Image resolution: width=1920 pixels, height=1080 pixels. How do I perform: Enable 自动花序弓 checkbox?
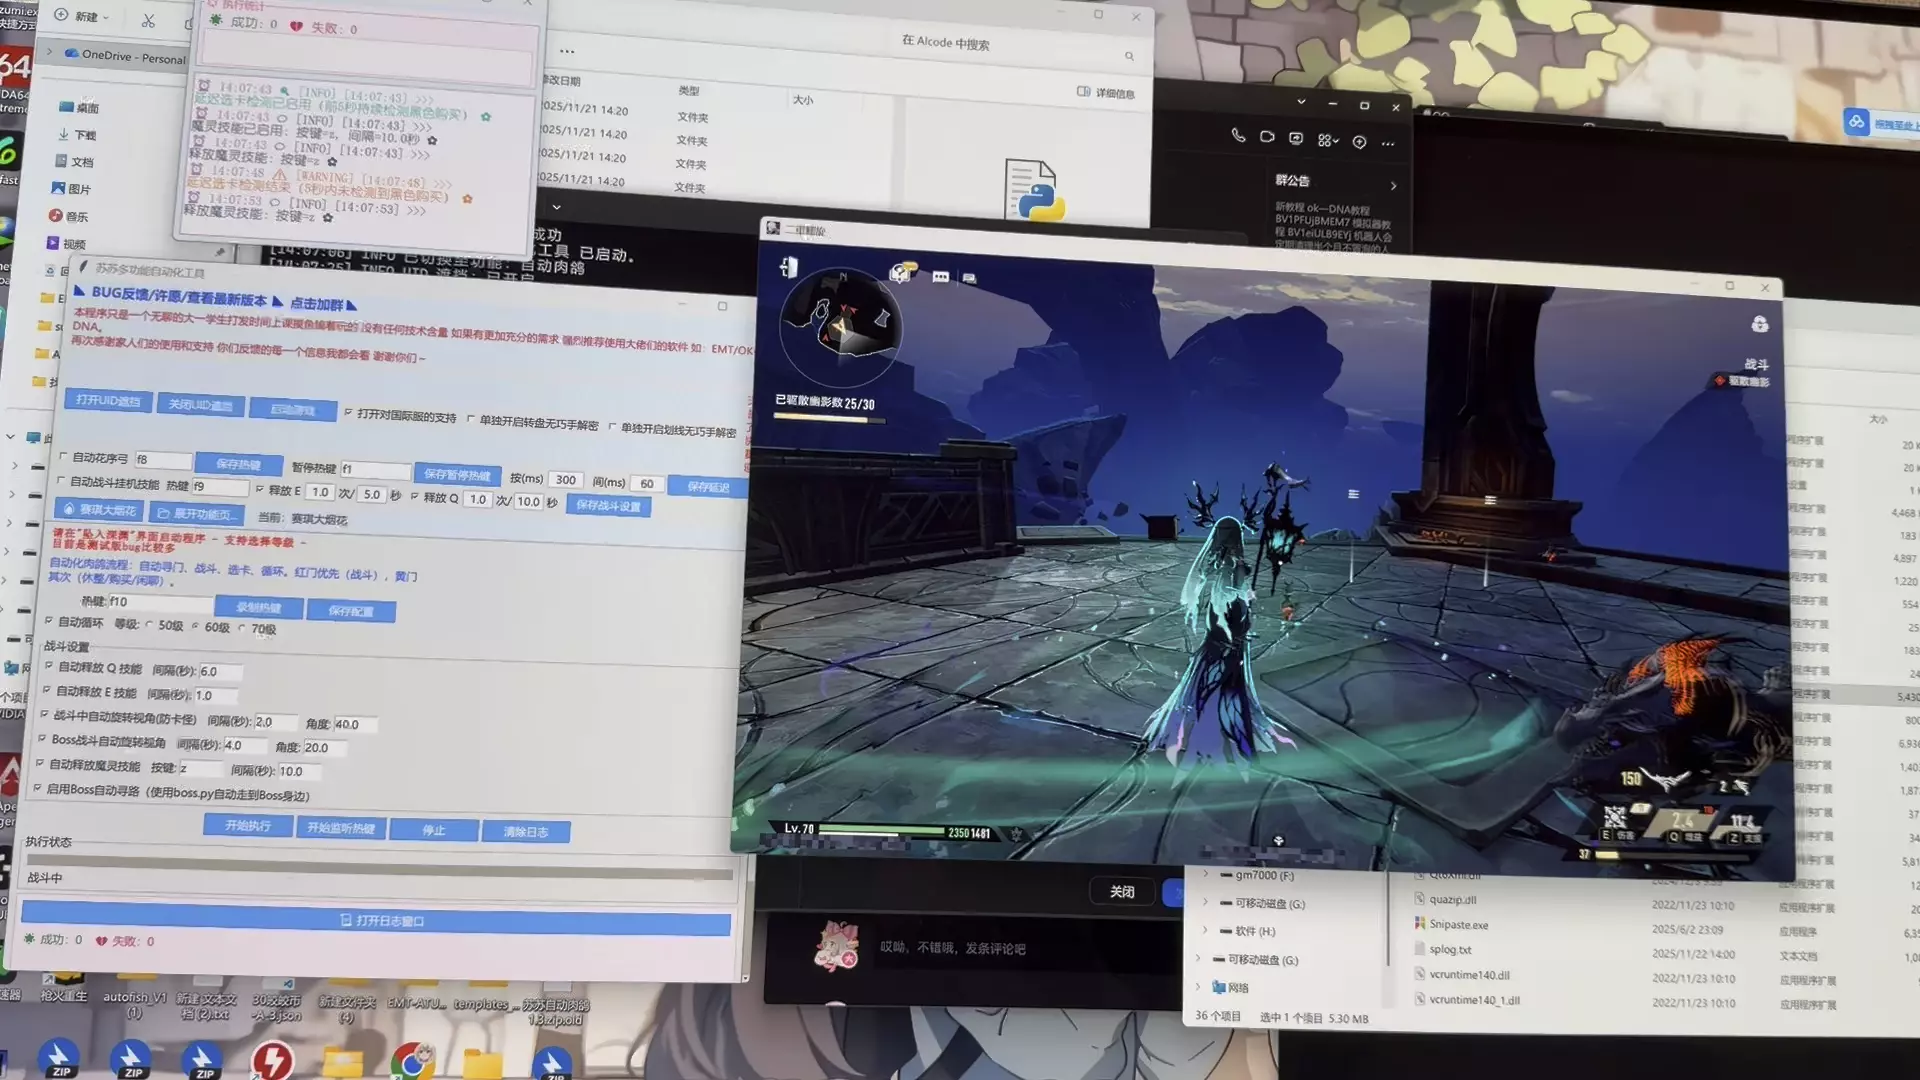coord(64,457)
